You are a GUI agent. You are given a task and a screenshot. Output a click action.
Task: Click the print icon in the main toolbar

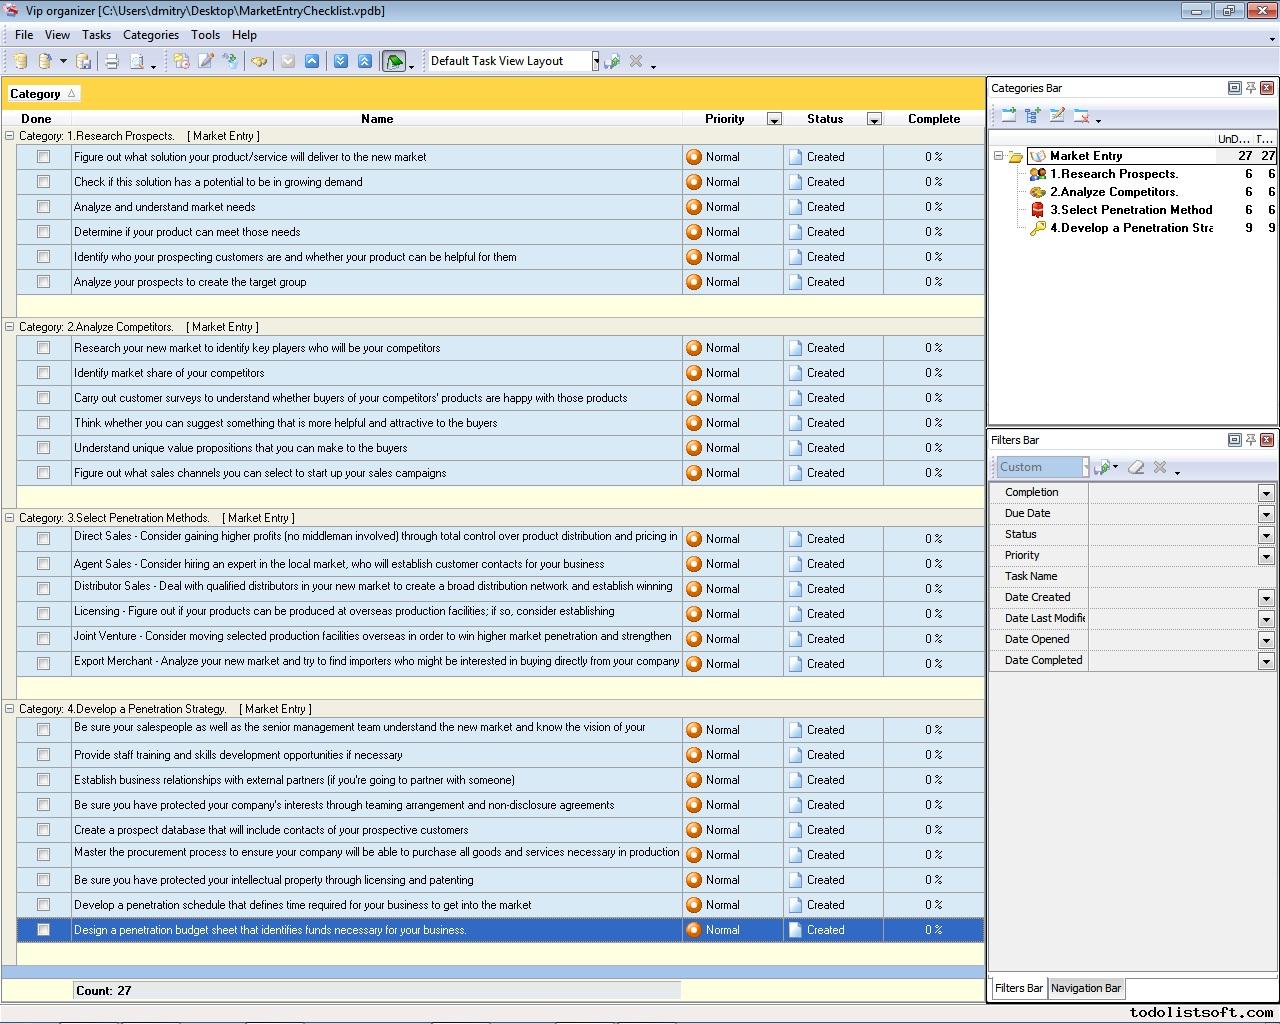(x=112, y=62)
